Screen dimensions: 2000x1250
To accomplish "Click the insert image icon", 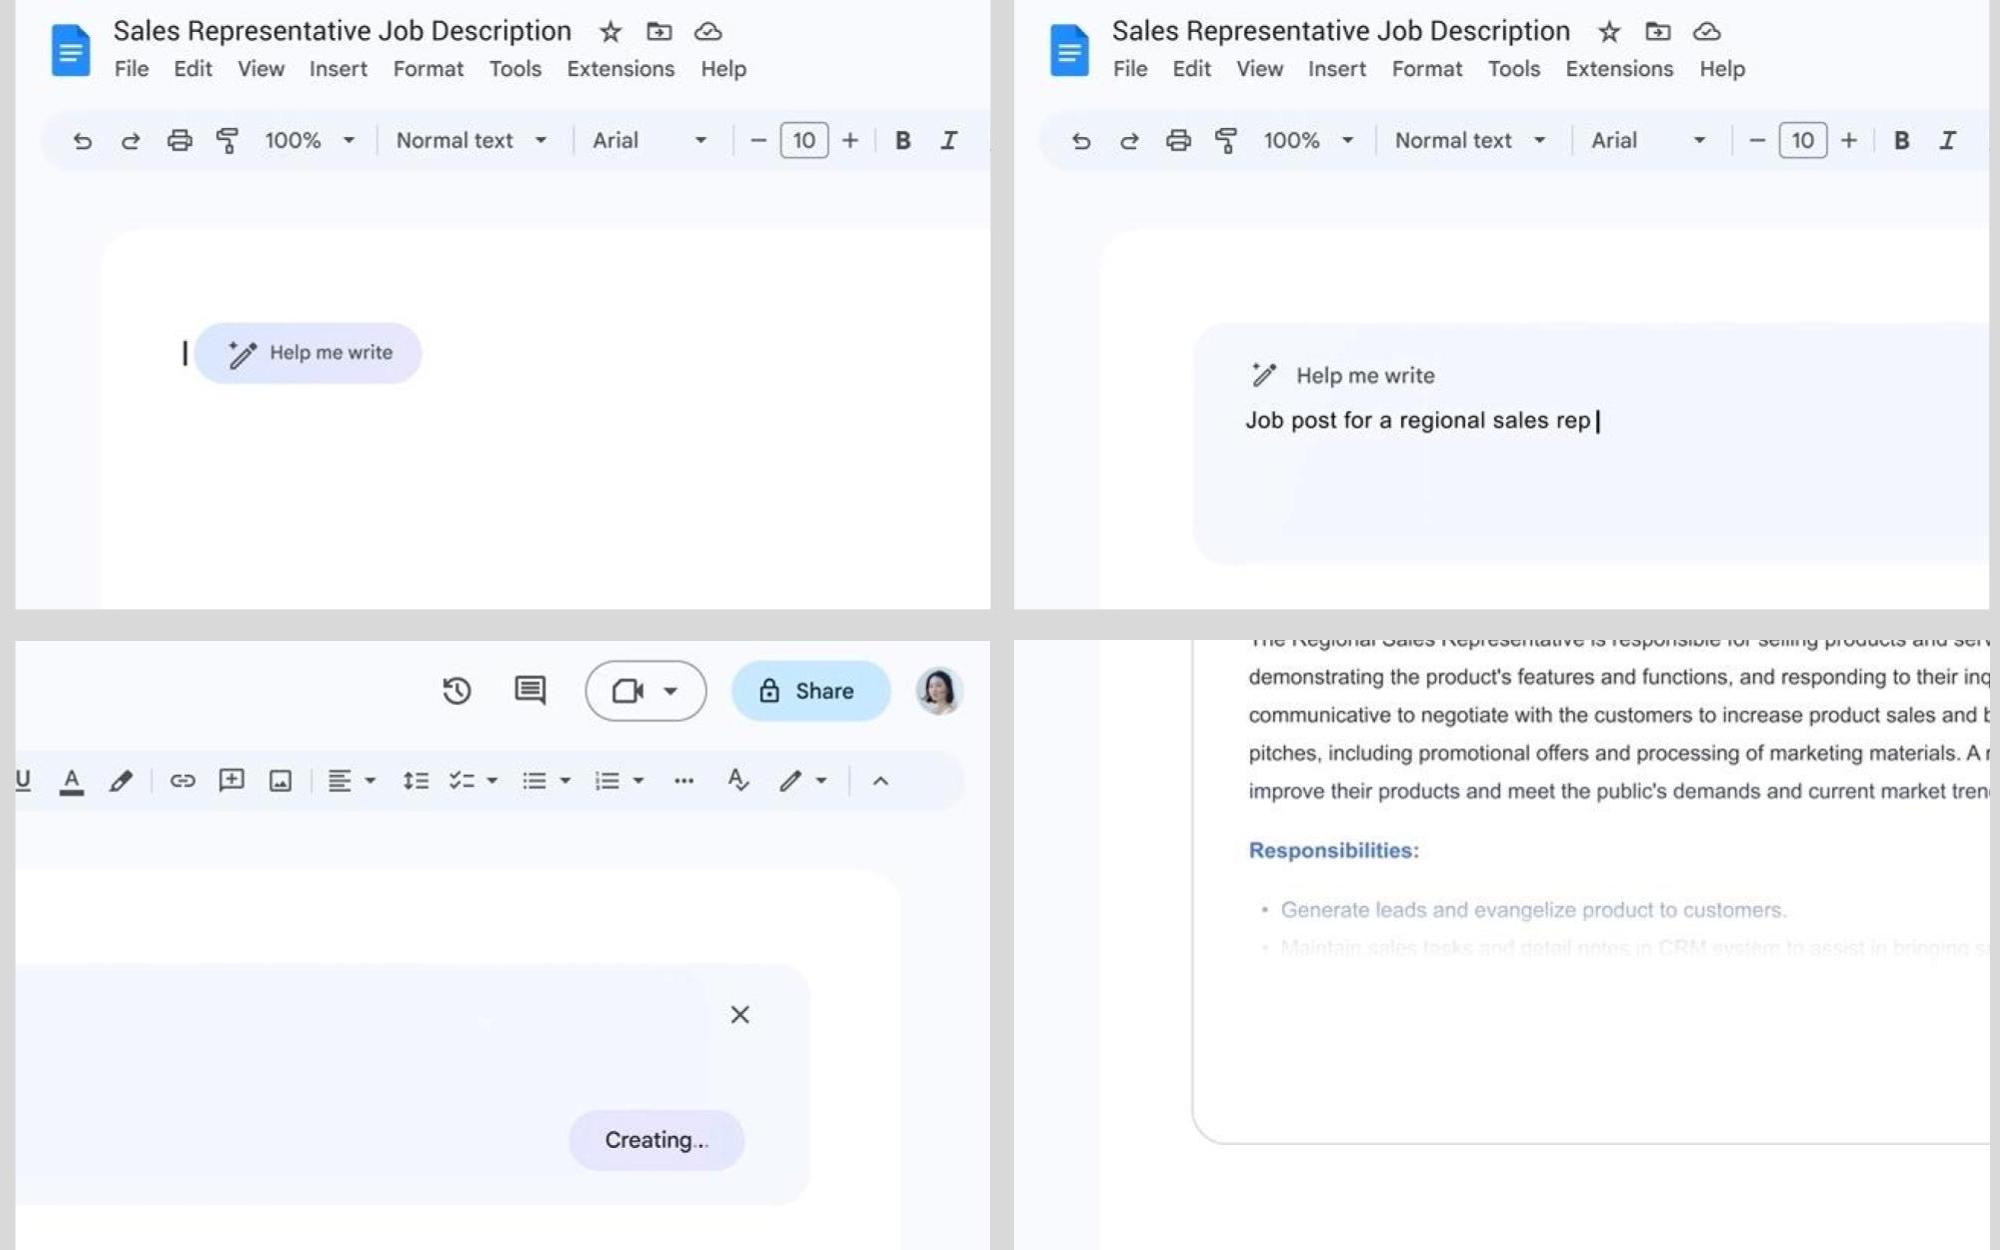I will pos(280,781).
